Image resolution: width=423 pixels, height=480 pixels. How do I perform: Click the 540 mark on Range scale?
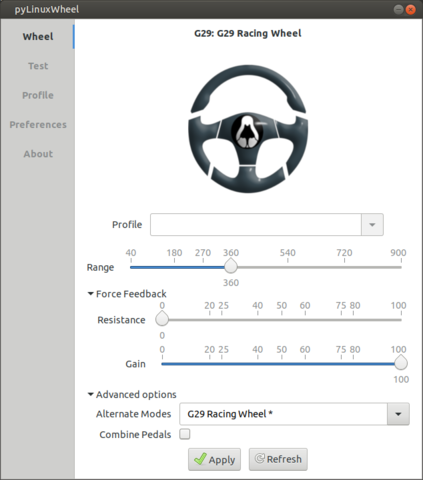(288, 253)
